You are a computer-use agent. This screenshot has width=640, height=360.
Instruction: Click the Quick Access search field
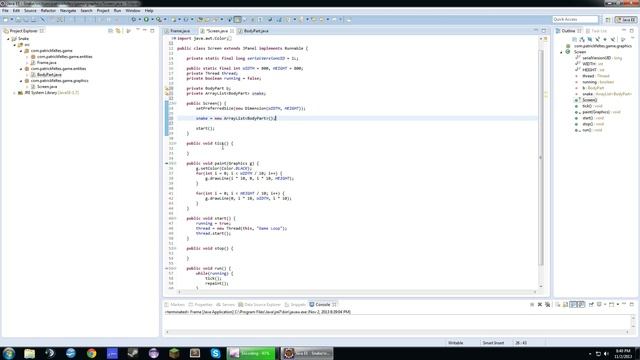575,19
